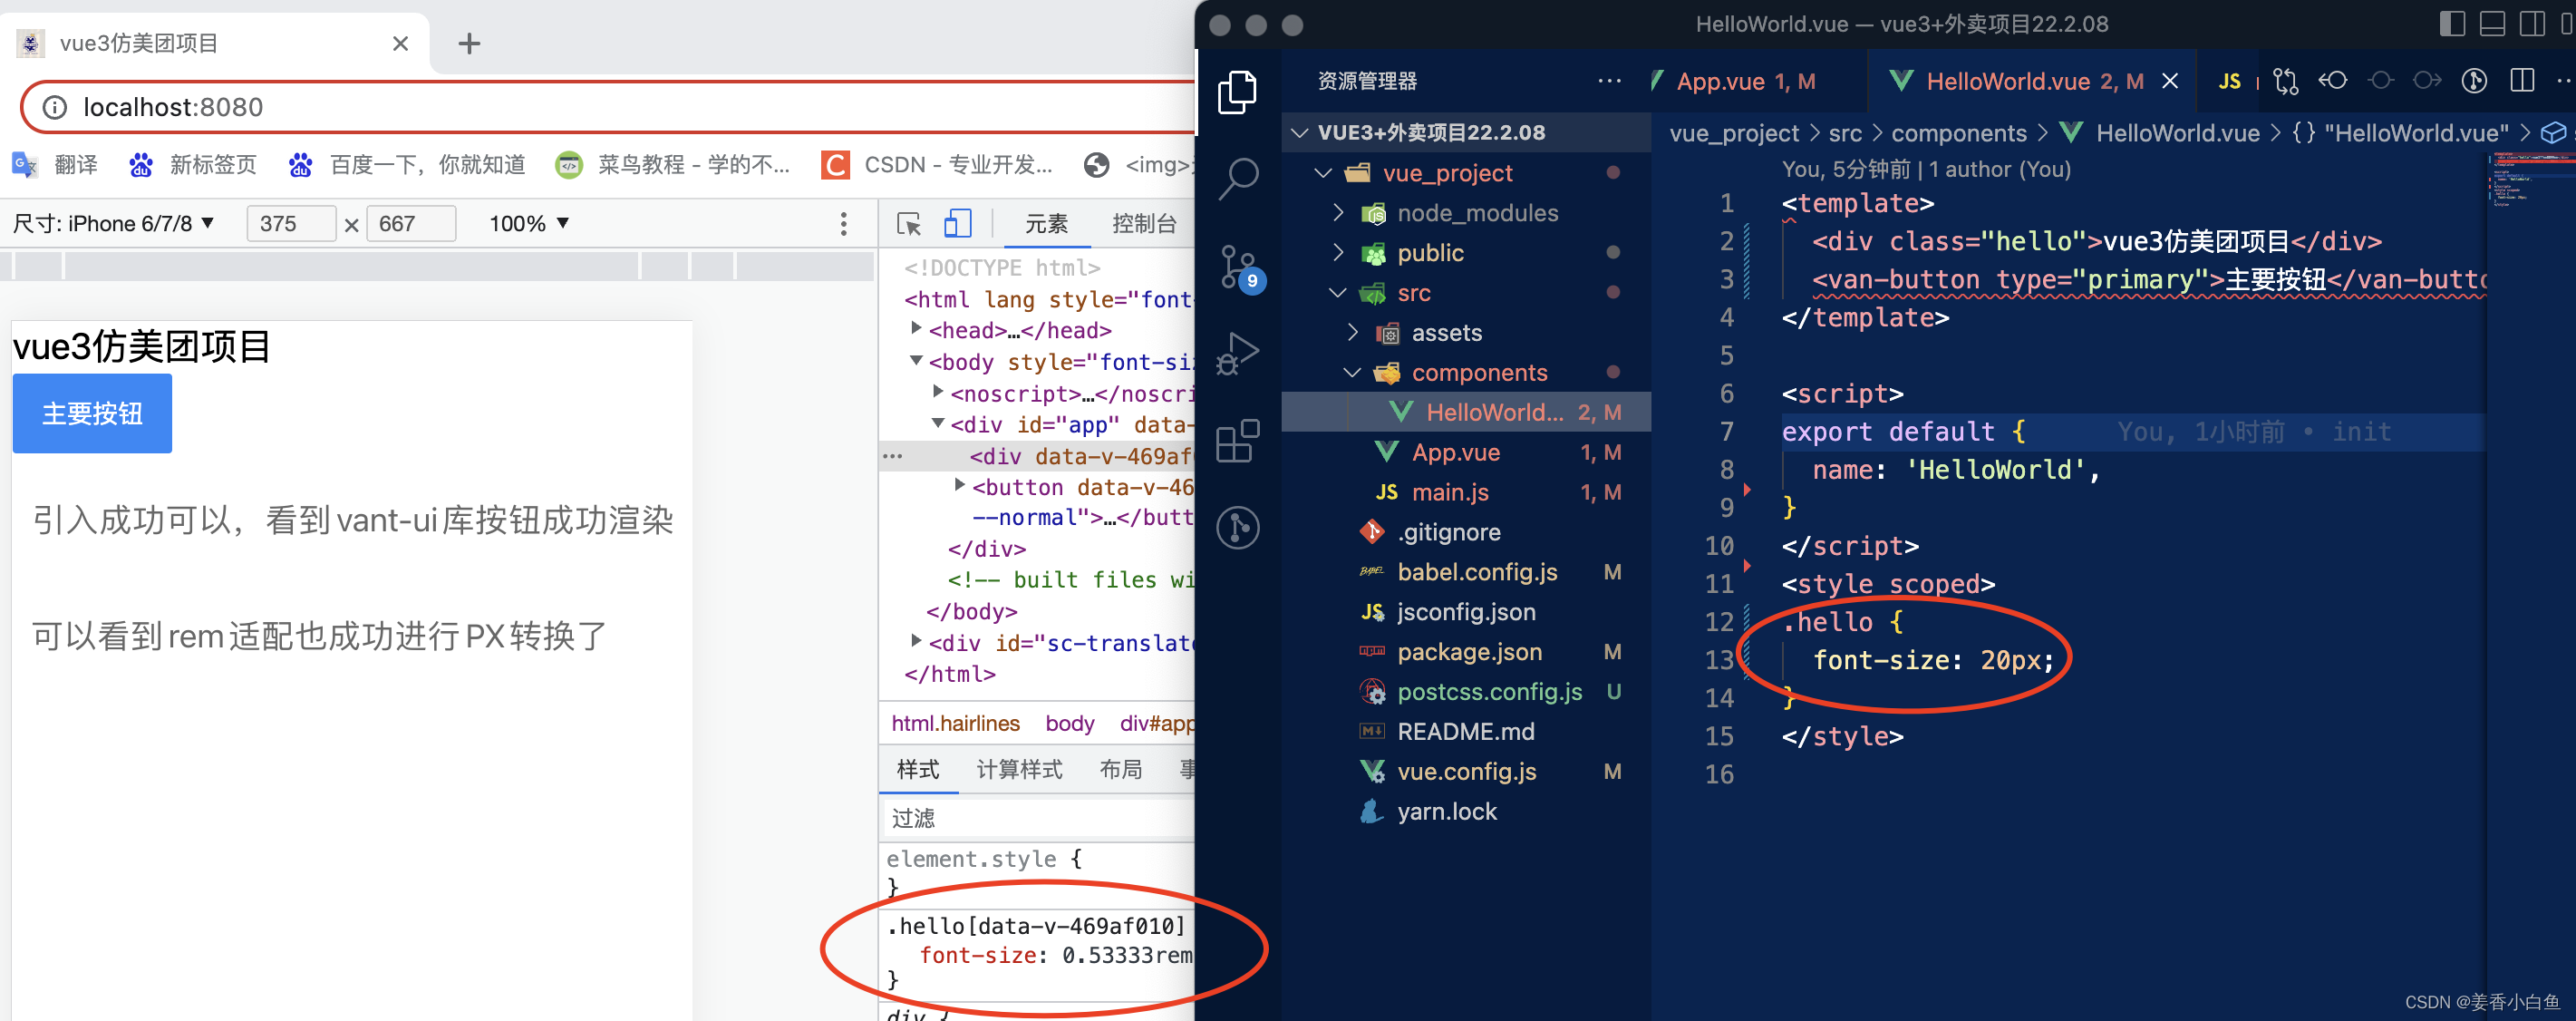This screenshot has width=2576, height=1021.
Task: Open the 百度一下 bookmark
Action: [x=406, y=165]
